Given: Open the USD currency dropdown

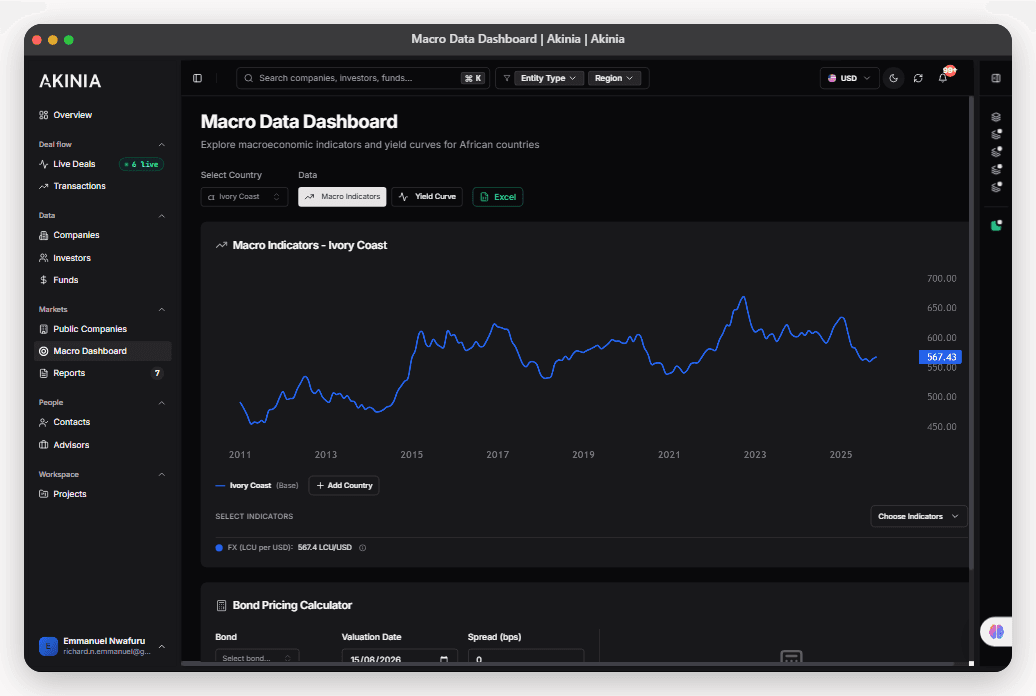Looking at the screenshot, I should coord(849,78).
